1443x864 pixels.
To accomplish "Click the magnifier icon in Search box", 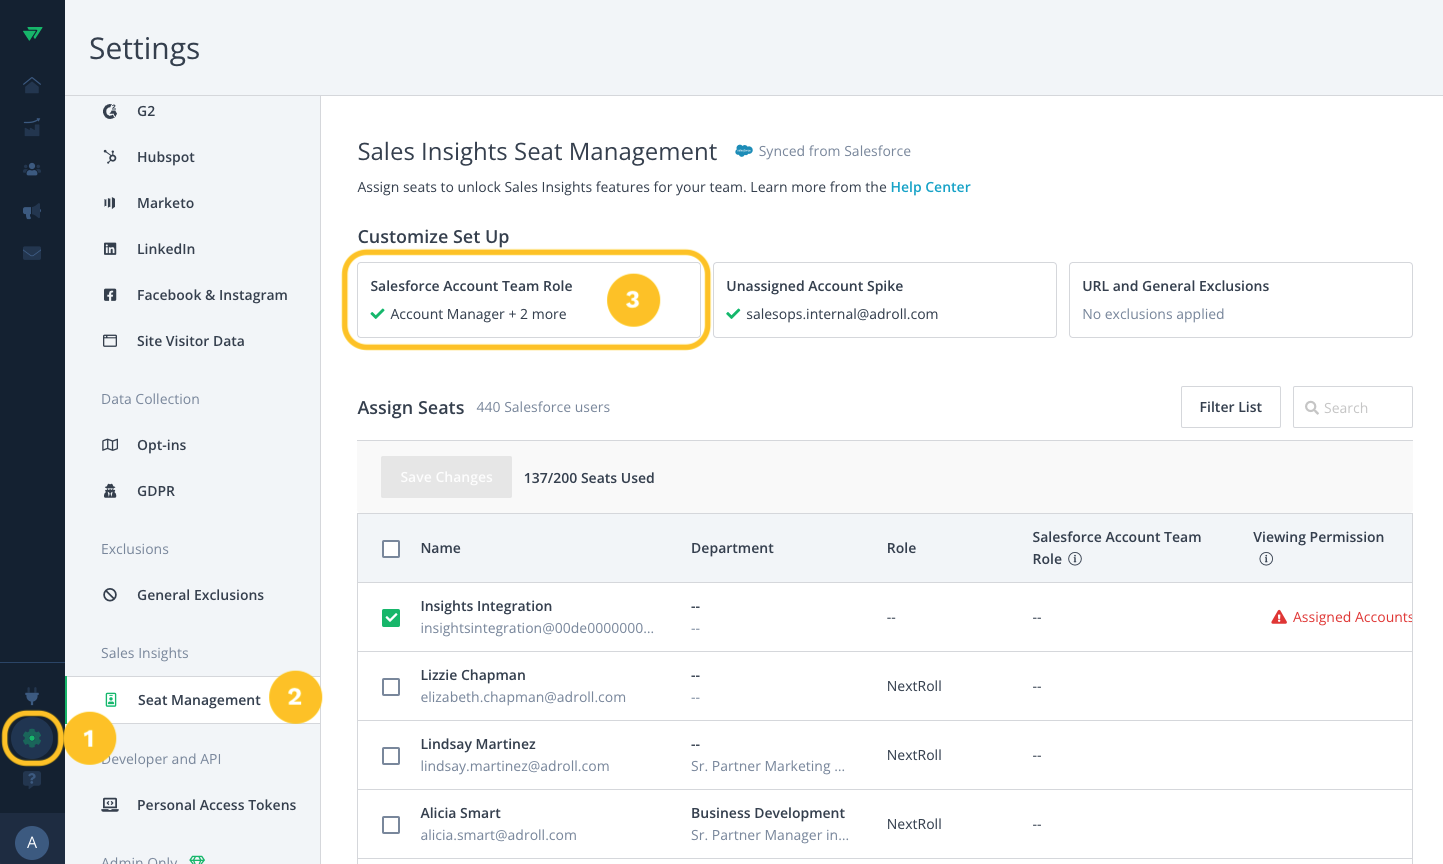I will tap(1312, 408).
